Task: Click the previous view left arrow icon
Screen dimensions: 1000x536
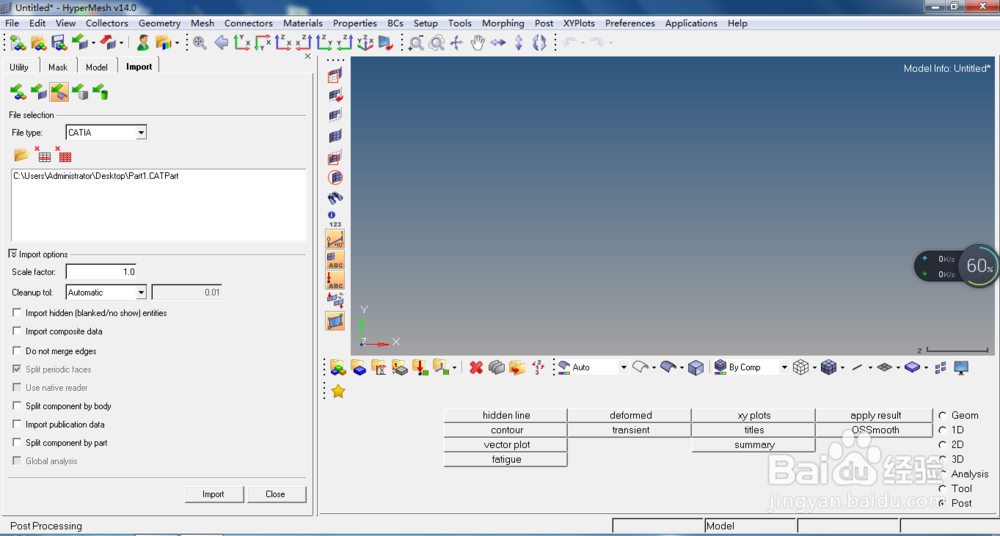Action: click(x=221, y=43)
